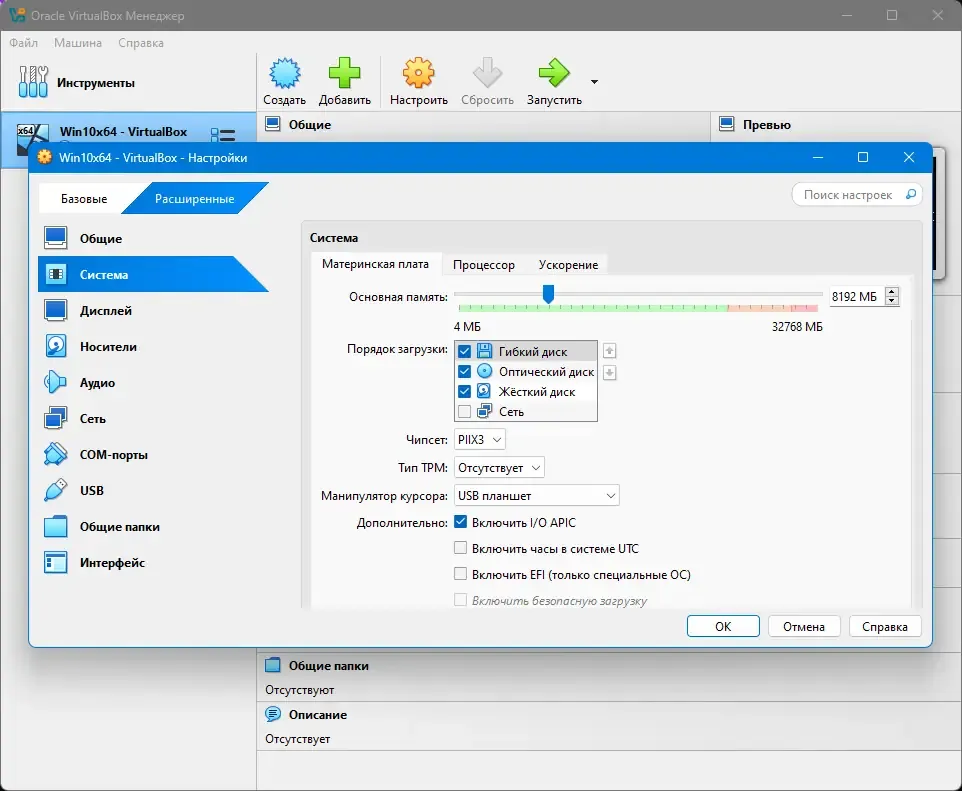
Task: Open the Справка menu in menu bar
Action: click(x=140, y=43)
